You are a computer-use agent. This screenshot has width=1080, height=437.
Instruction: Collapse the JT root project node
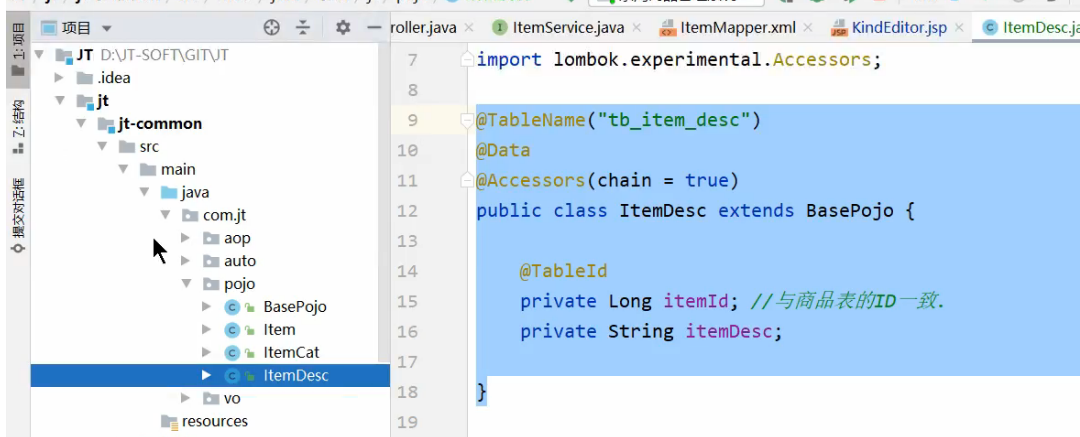[x=39, y=54]
